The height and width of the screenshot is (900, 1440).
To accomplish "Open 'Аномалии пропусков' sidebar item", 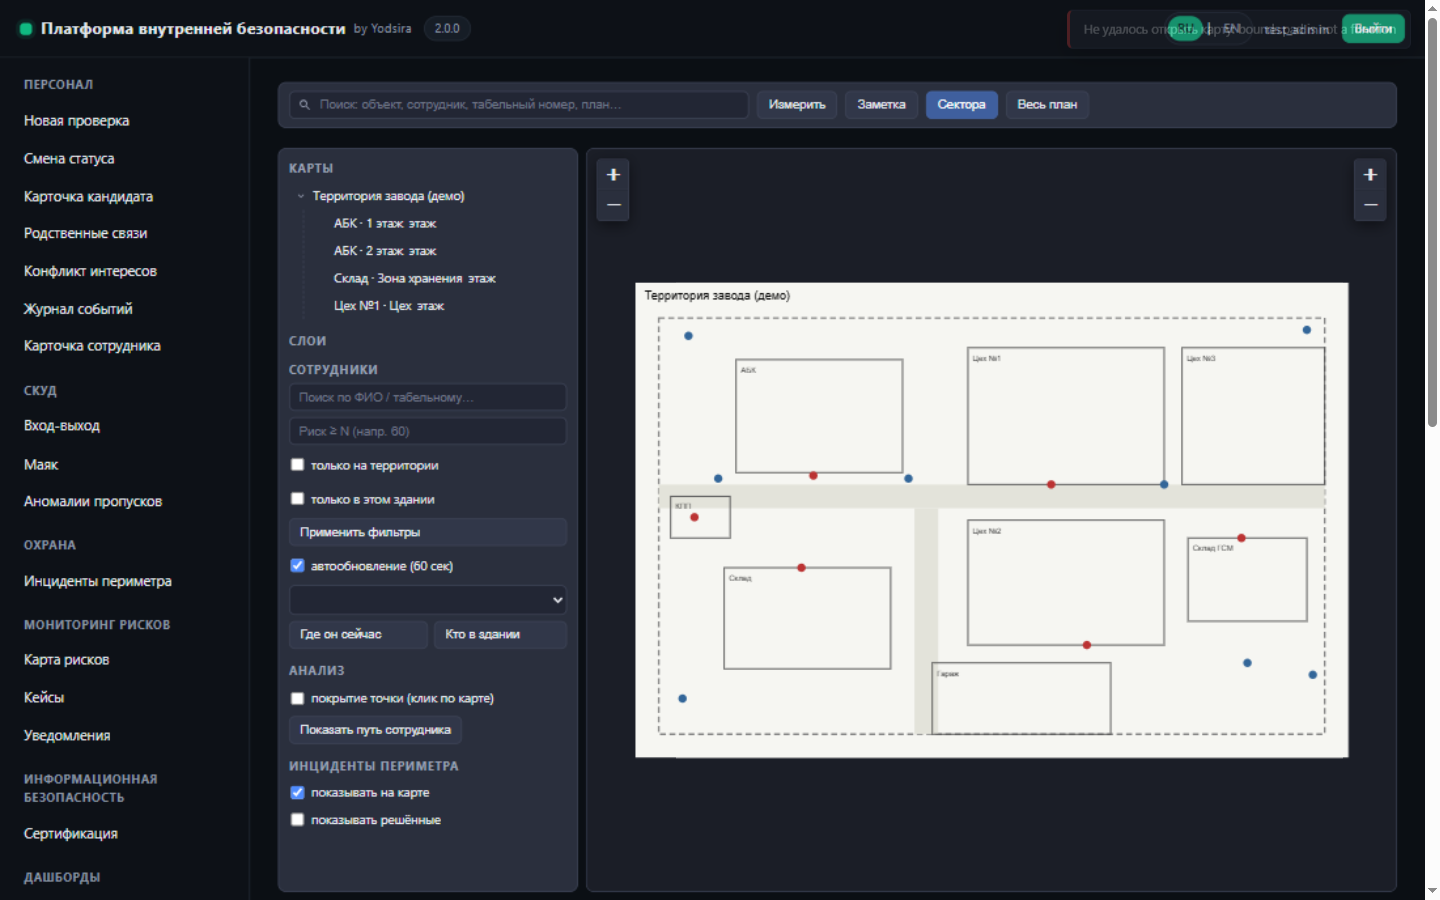I will click(93, 502).
